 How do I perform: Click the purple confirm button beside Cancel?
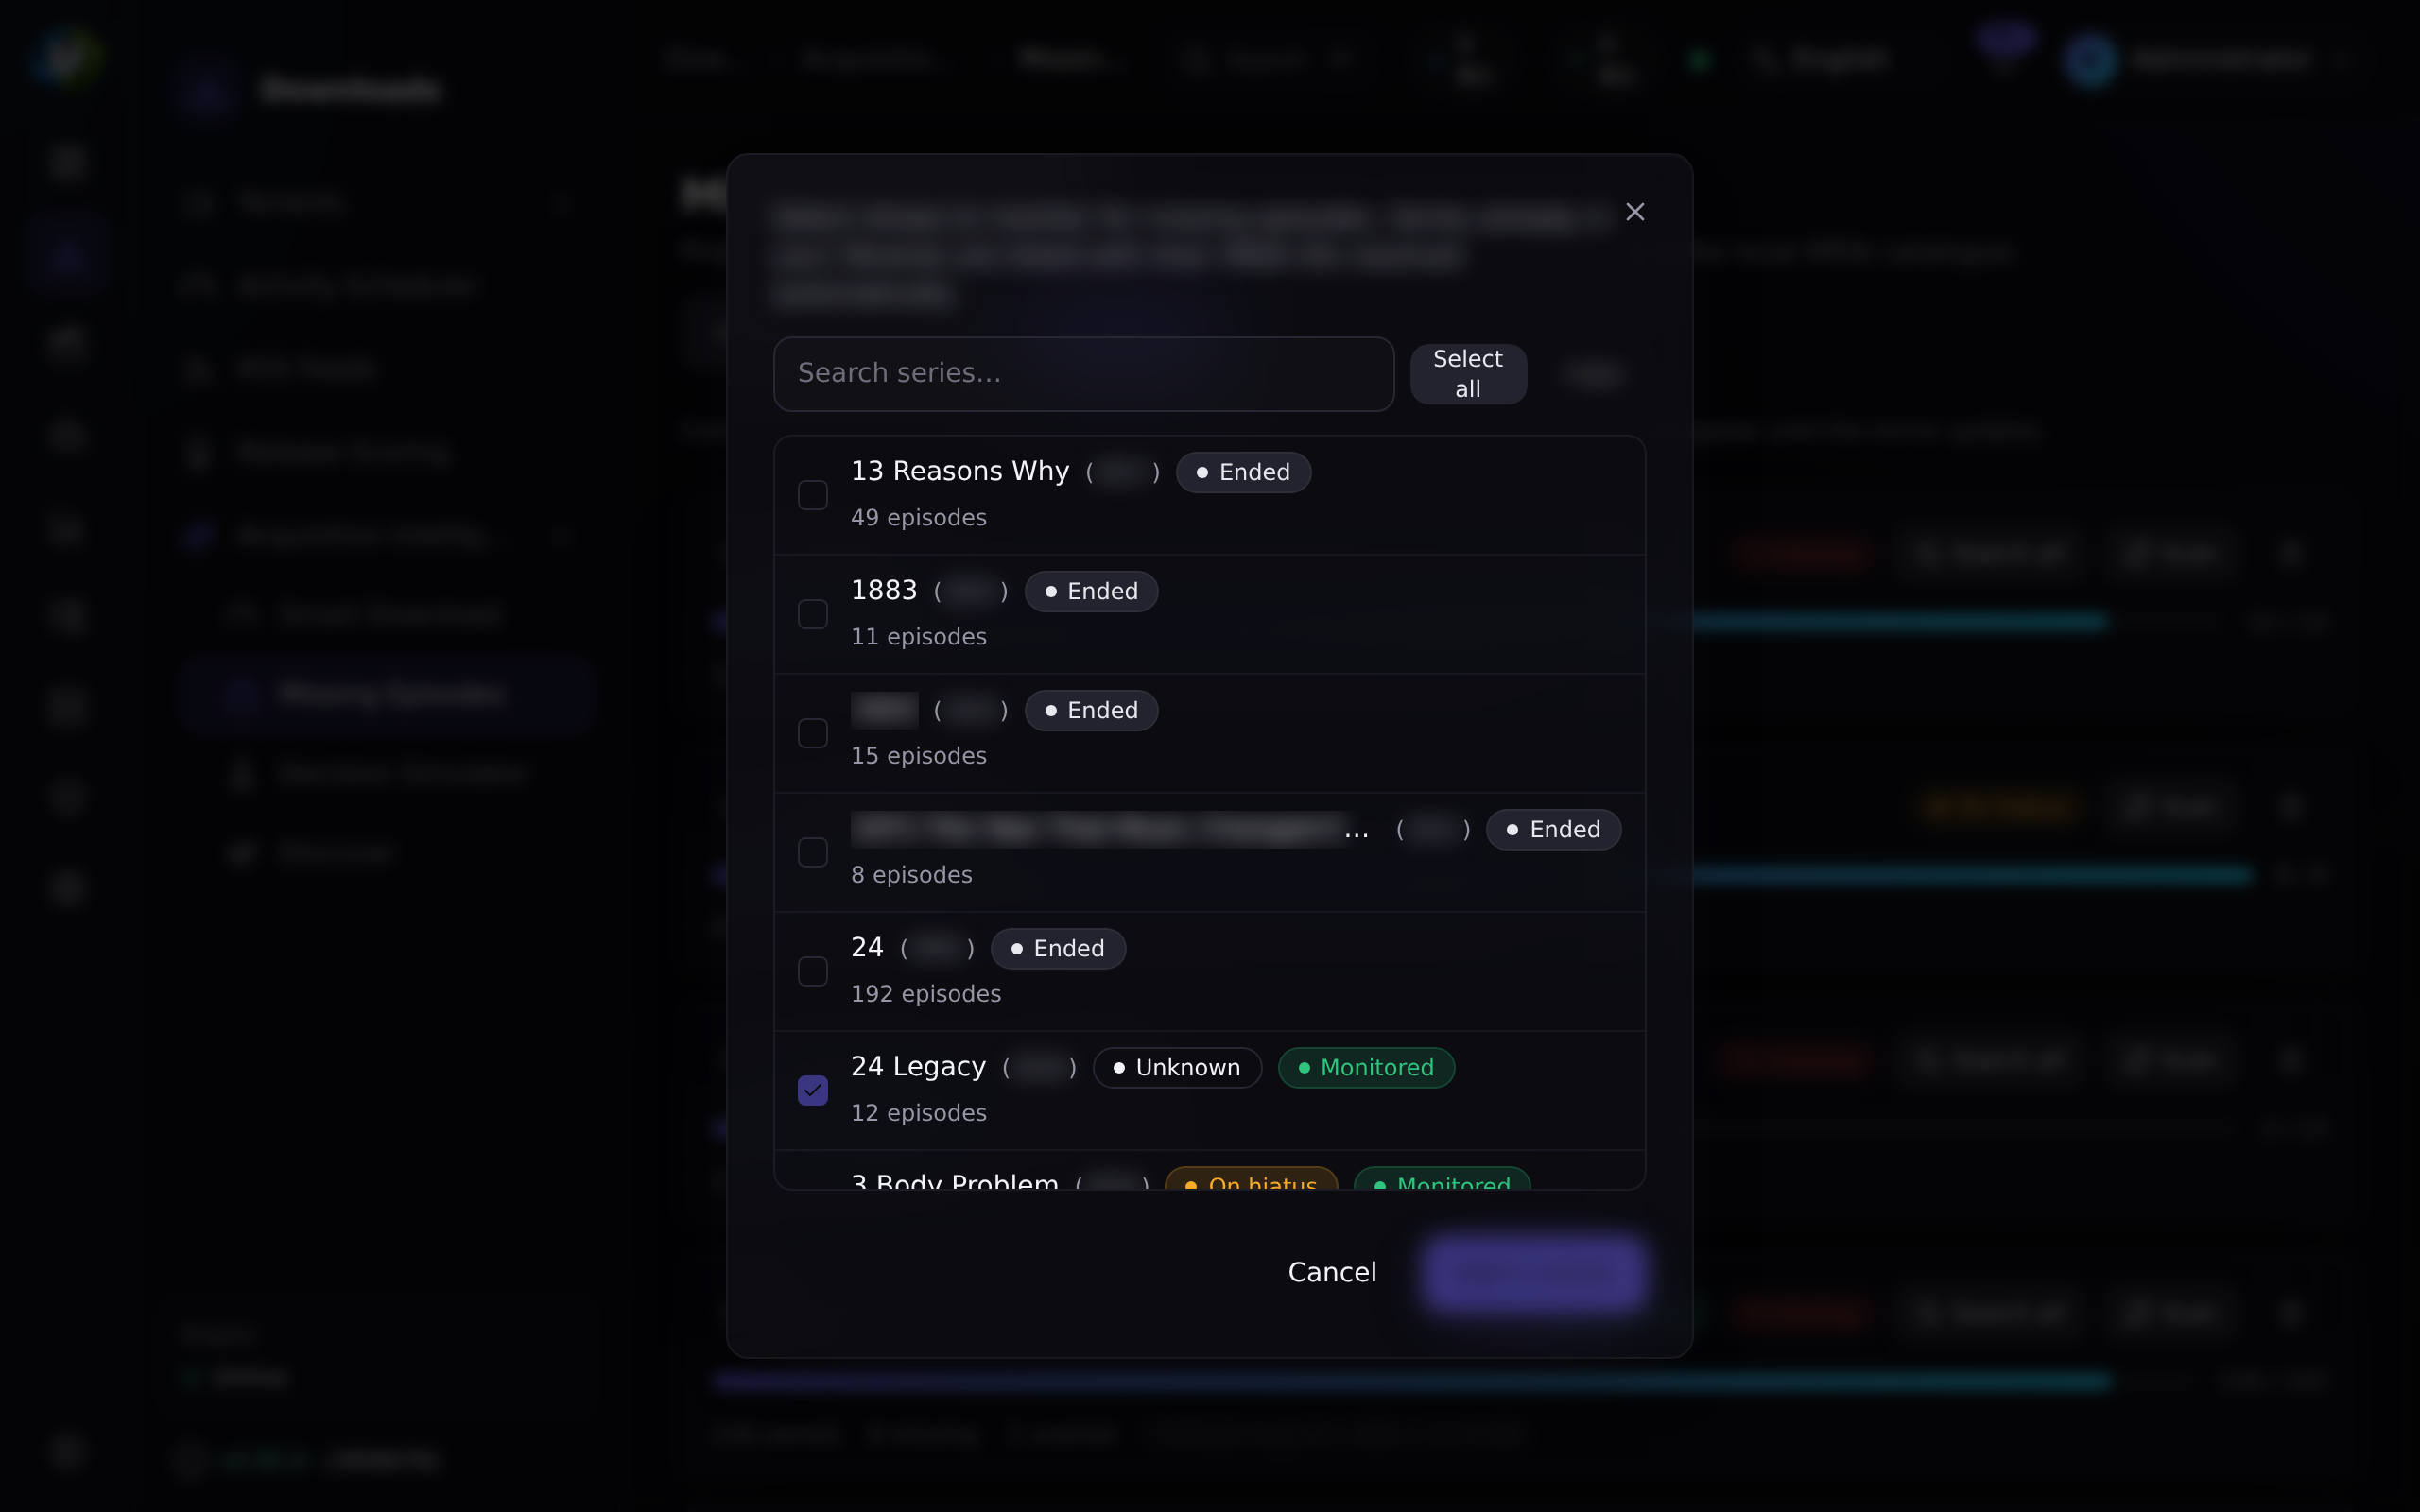coord(1534,1272)
